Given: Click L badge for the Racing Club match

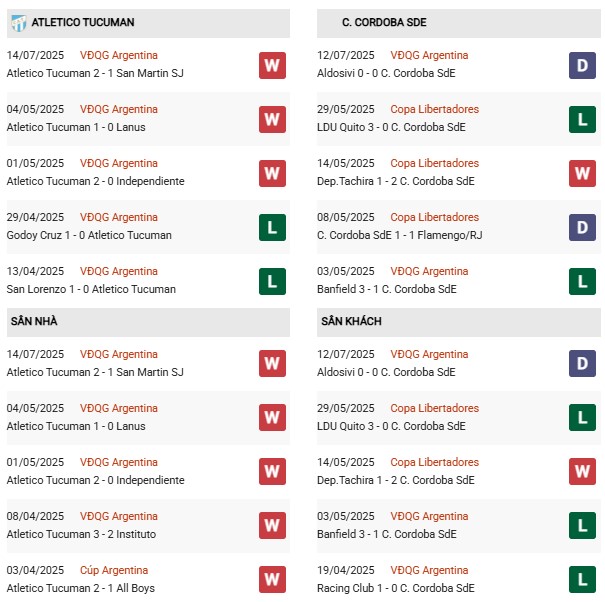Looking at the screenshot, I should [x=582, y=580].
